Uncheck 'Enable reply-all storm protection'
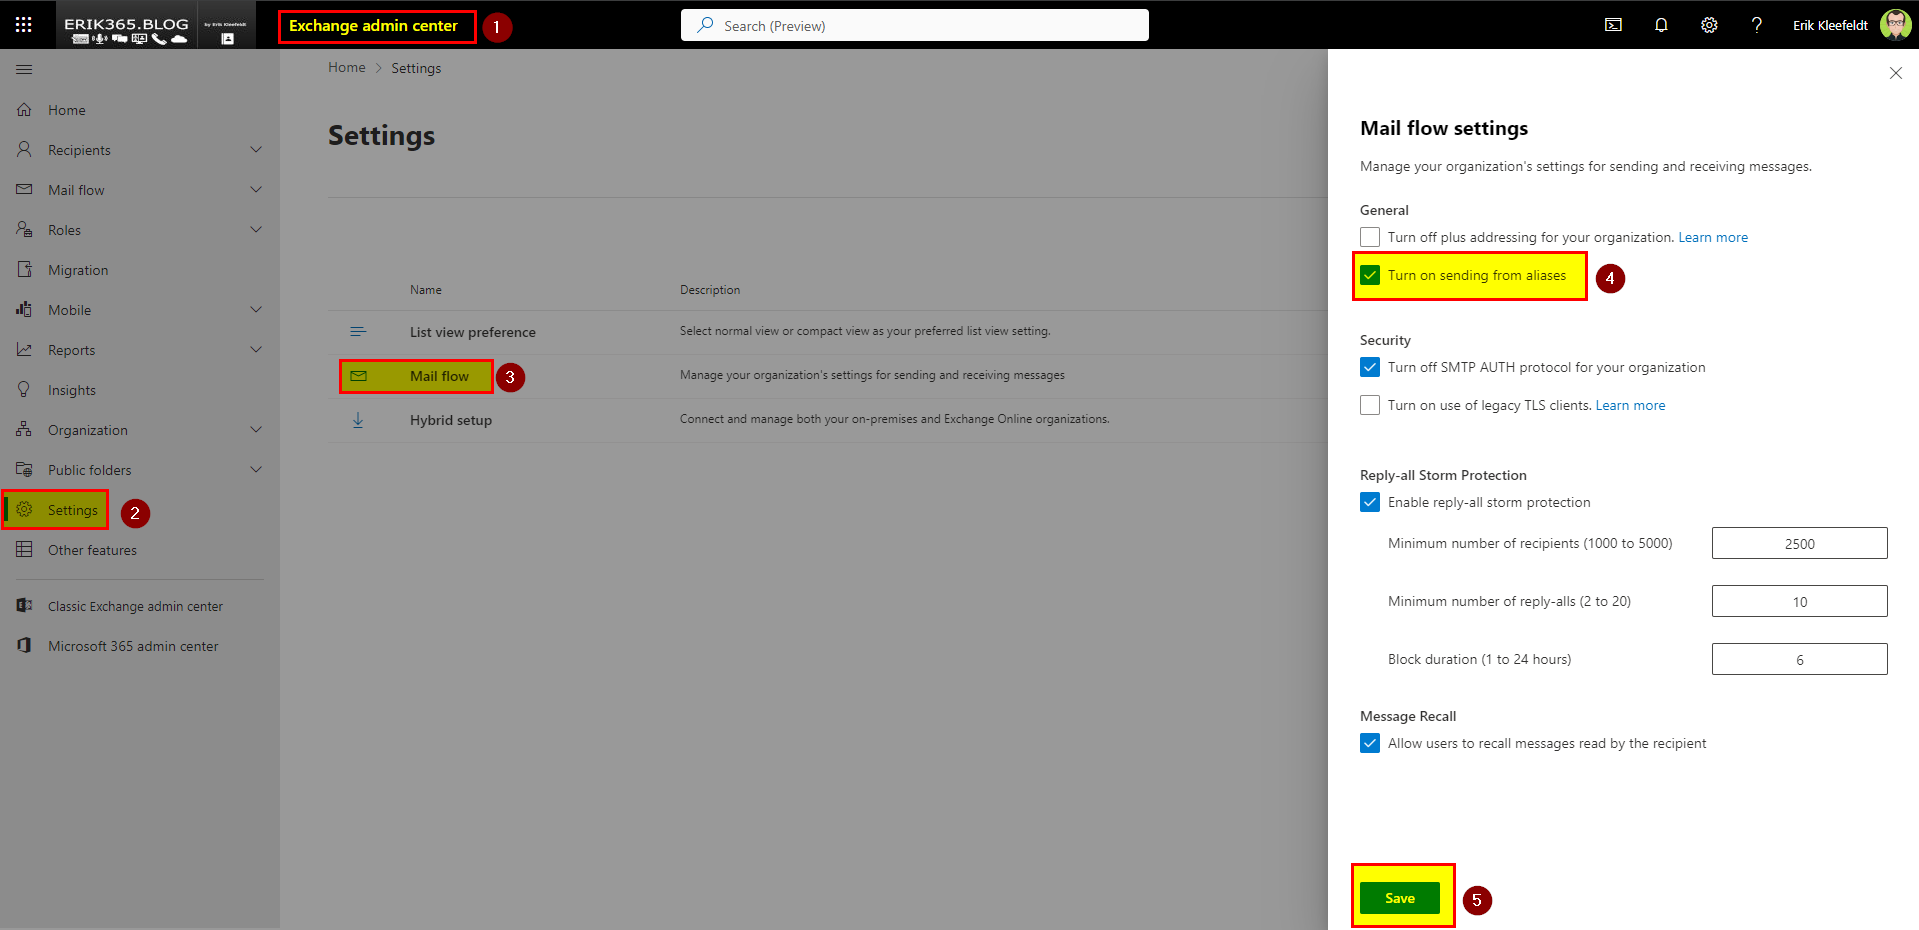The width and height of the screenshot is (1919, 930). pyautogui.click(x=1370, y=502)
